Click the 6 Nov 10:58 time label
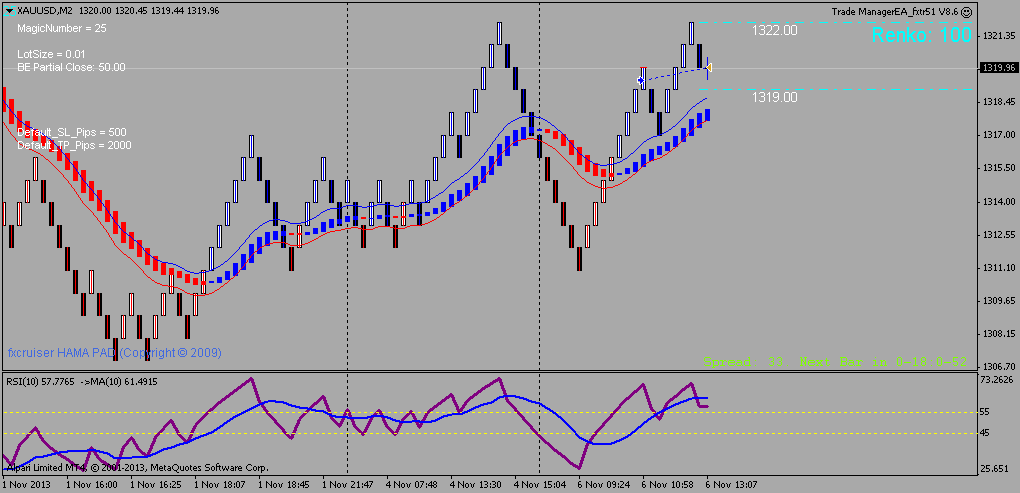The height and width of the screenshot is (493, 1020). pos(667,485)
